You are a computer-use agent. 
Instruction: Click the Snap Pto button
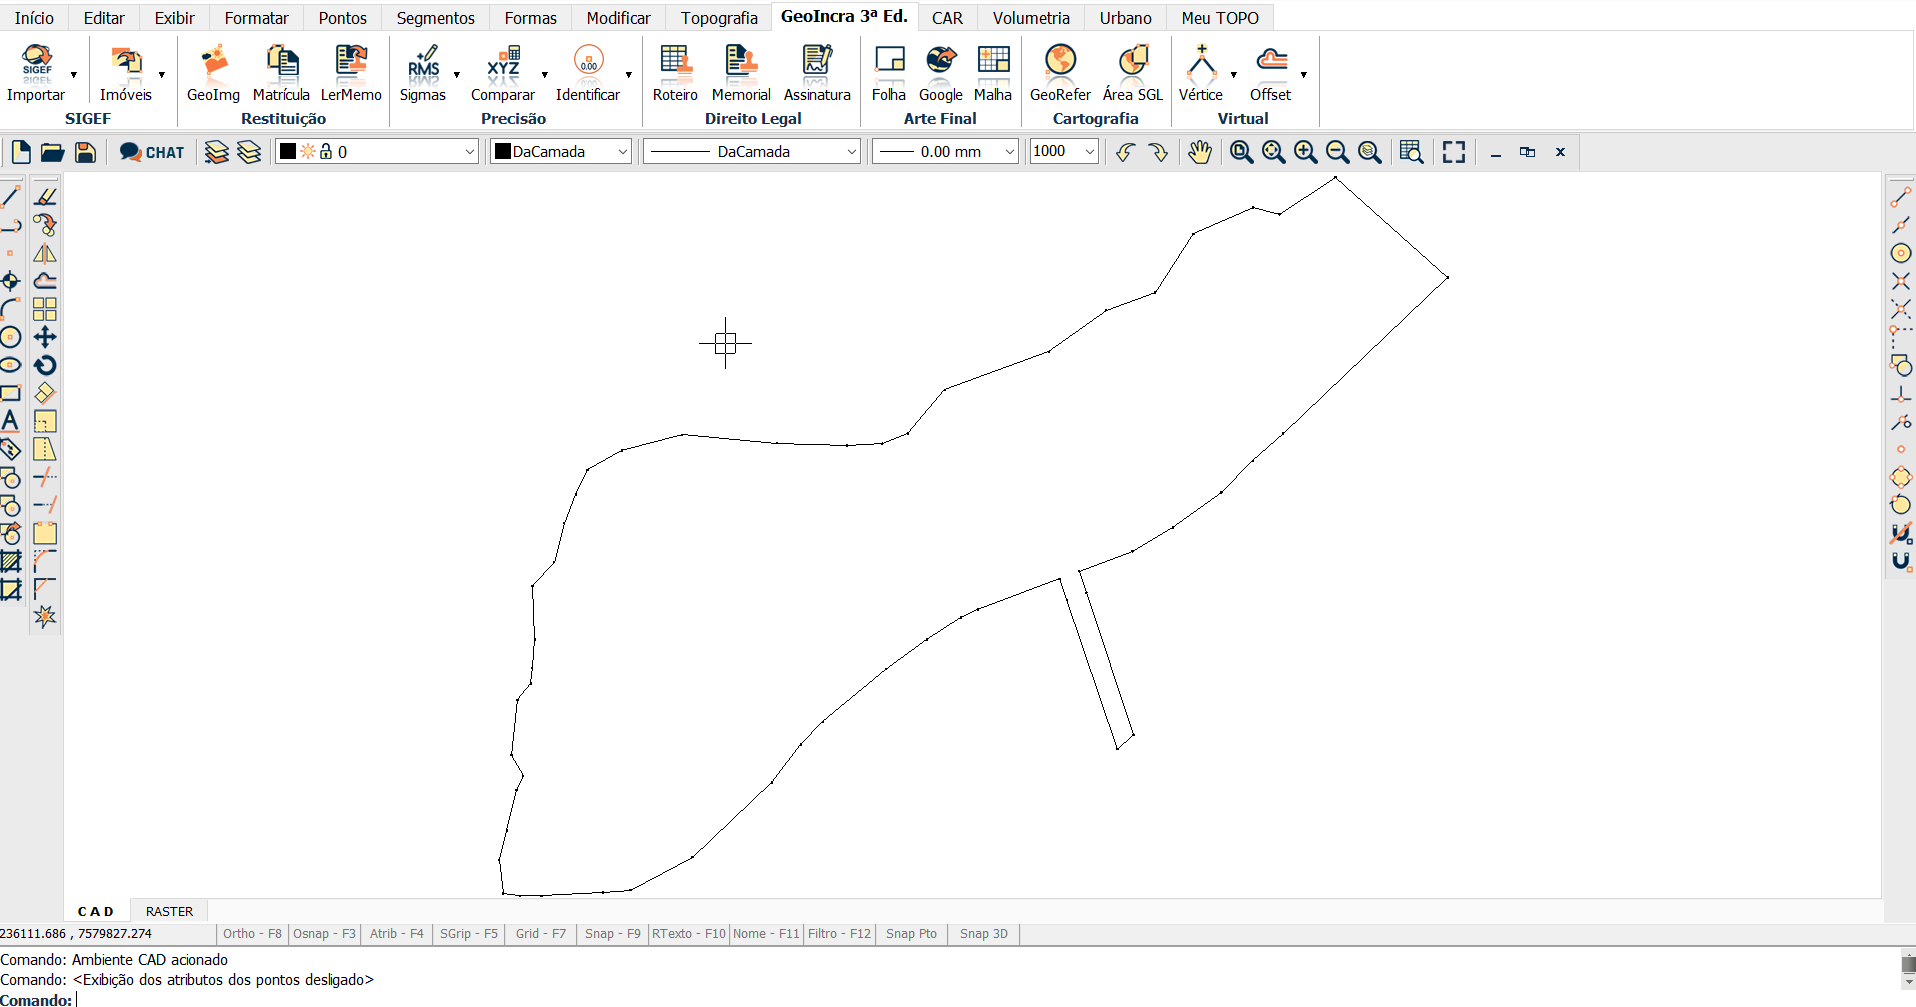(x=911, y=934)
